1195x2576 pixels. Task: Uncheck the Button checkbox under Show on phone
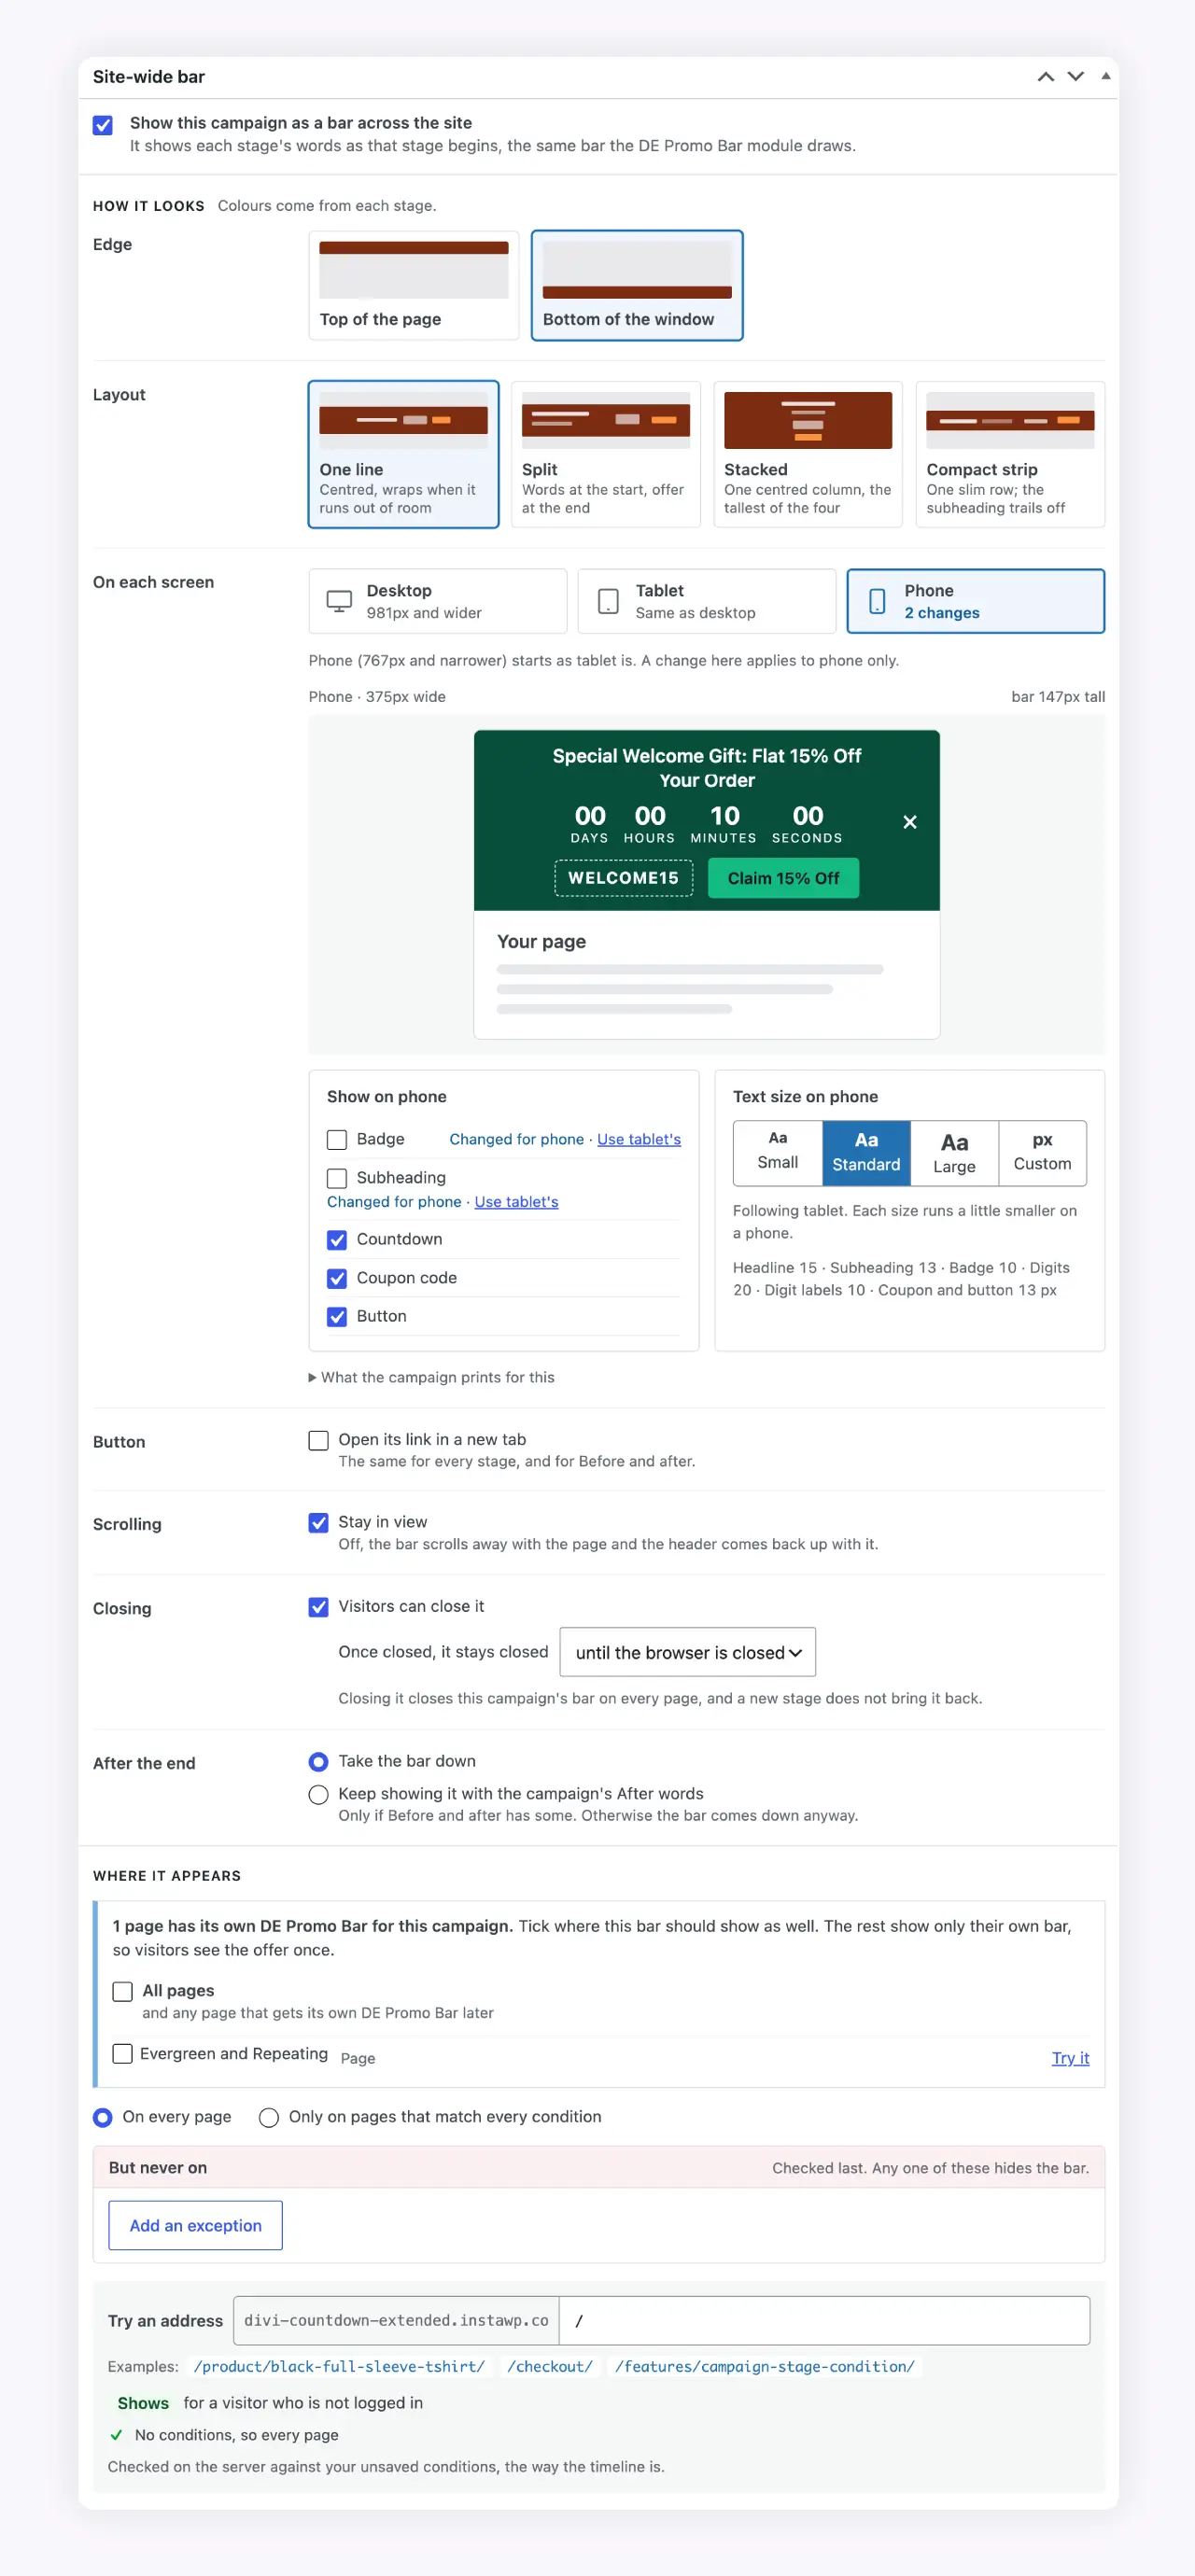(337, 1317)
